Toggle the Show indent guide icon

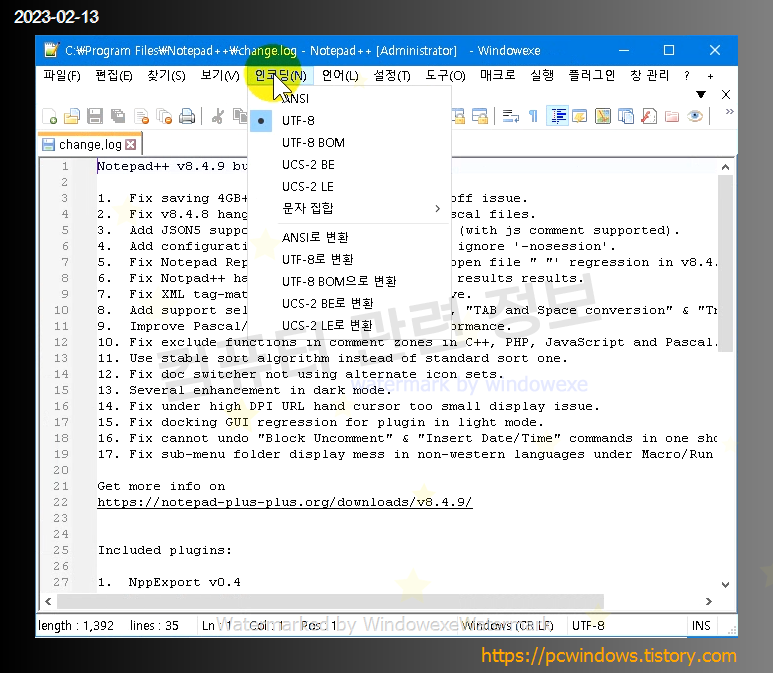[x=558, y=116]
